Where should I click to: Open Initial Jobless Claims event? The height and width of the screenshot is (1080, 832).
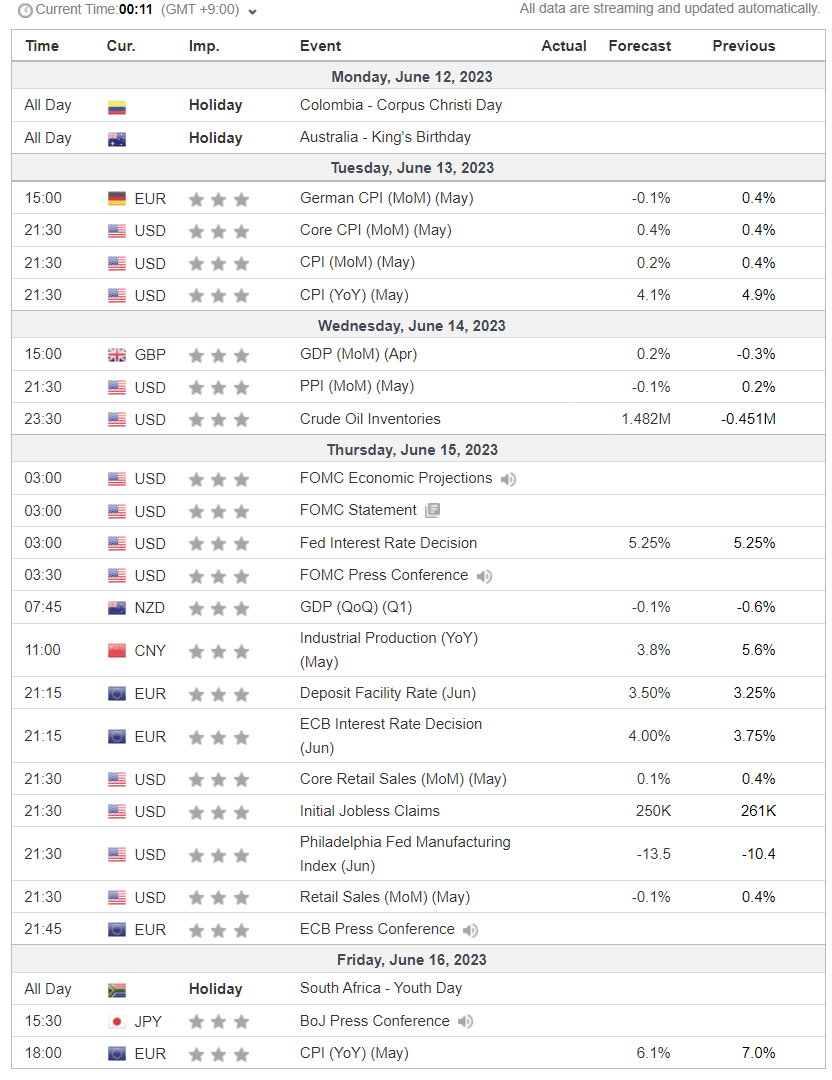point(369,811)
